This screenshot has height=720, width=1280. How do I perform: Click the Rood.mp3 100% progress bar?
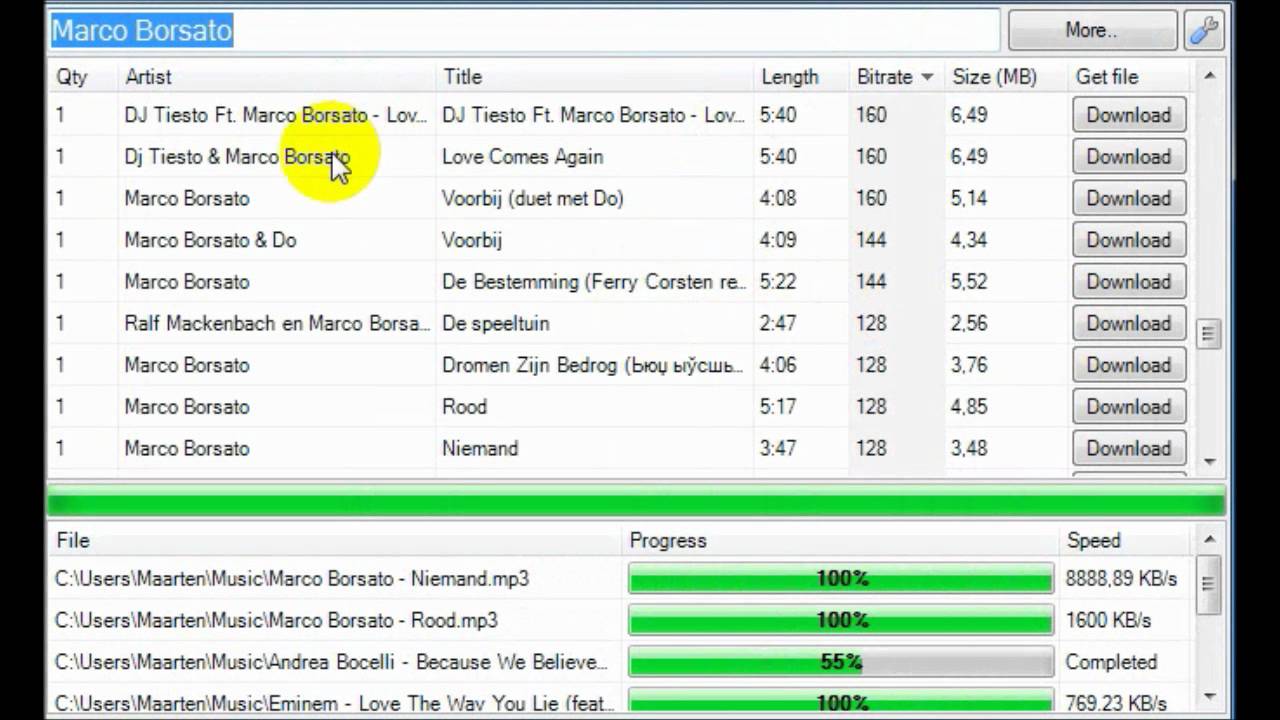point(841,621)
